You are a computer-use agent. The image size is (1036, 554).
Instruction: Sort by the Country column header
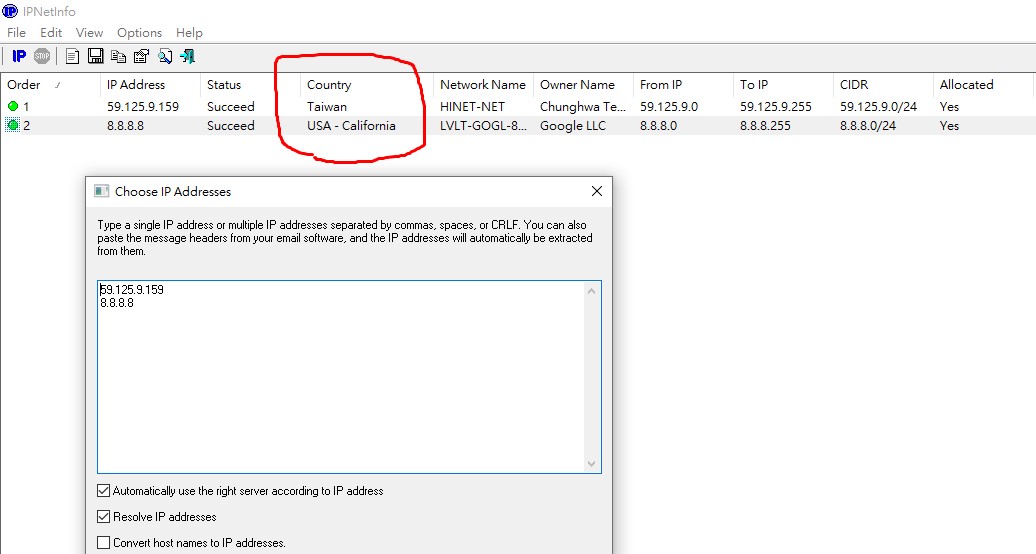pyautogui.click(x=329, y=85)
